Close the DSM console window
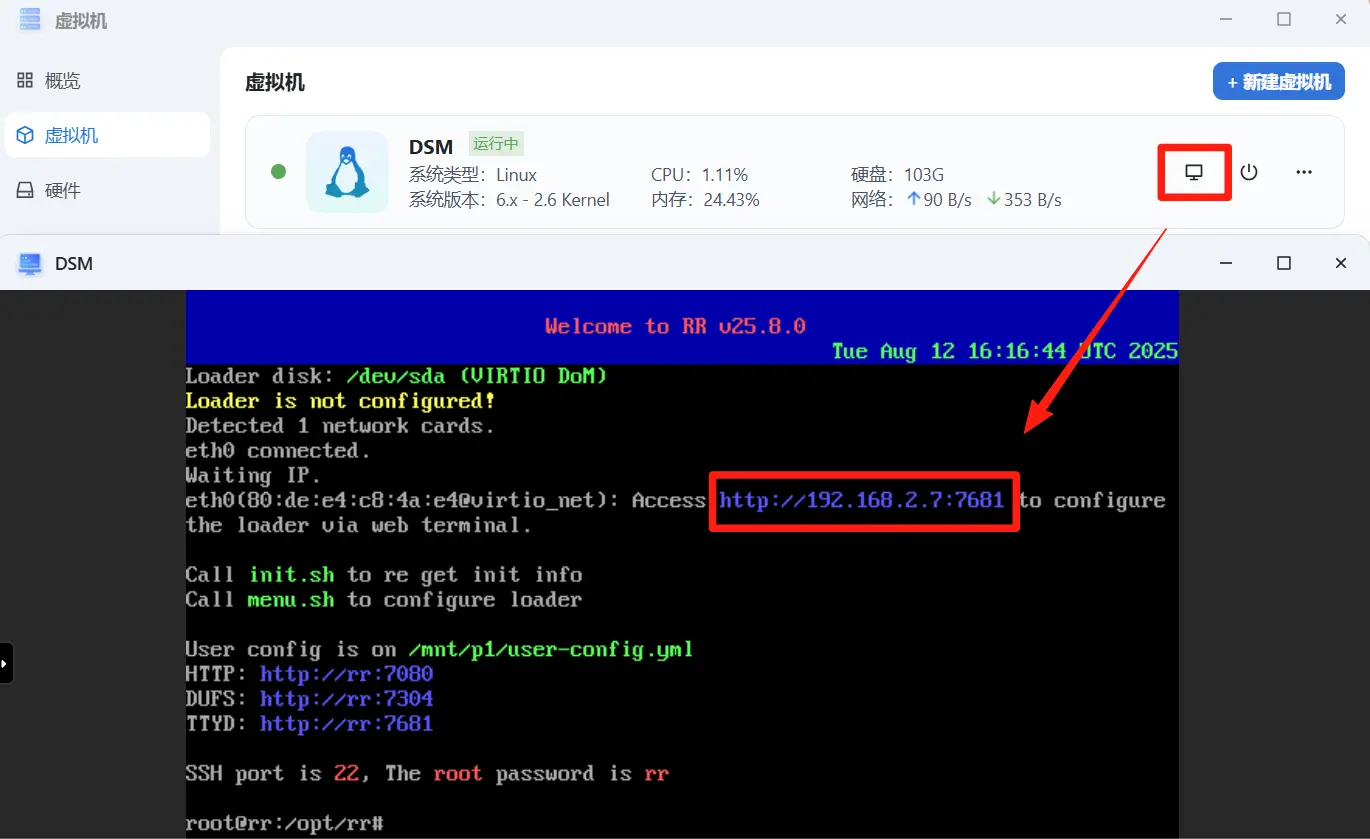 tap(1341, 263)
